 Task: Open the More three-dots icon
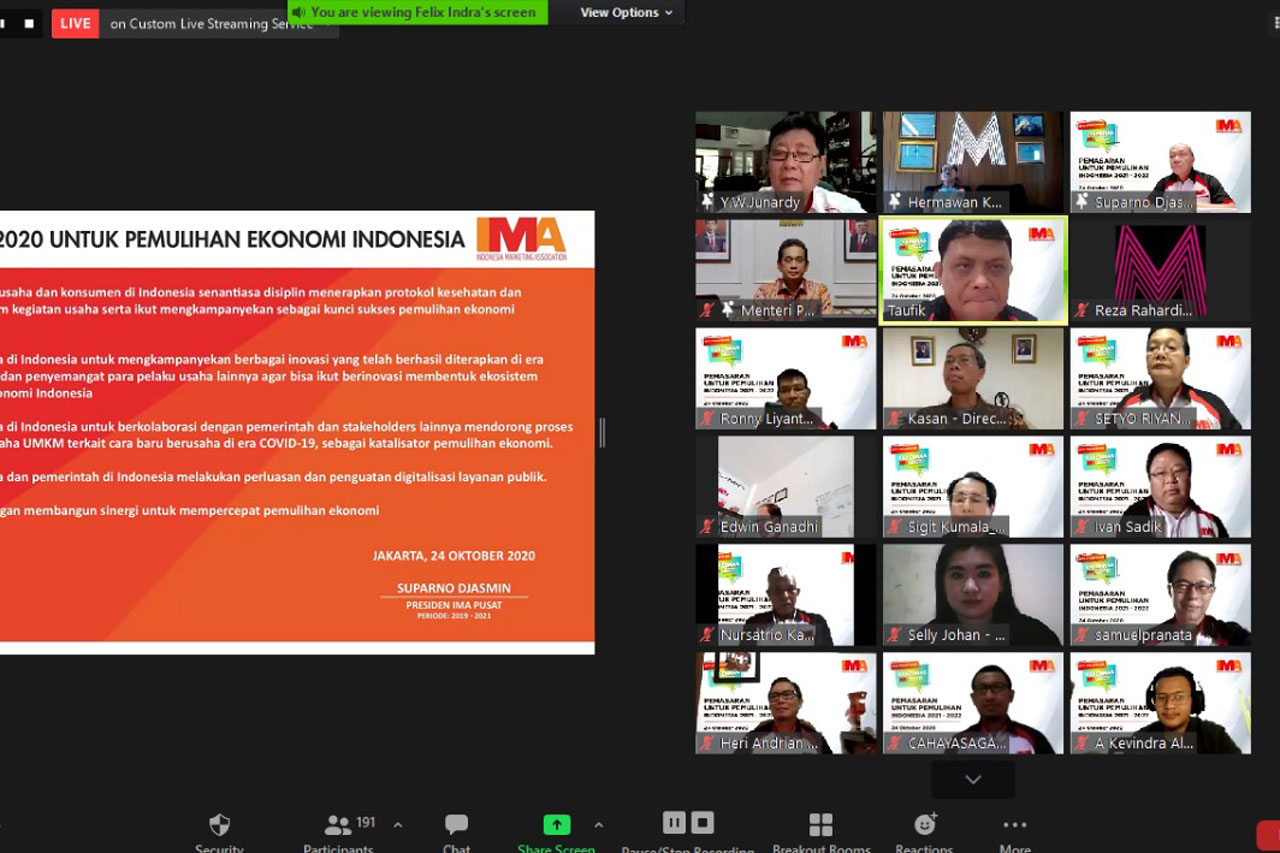tap(1015, 825)
